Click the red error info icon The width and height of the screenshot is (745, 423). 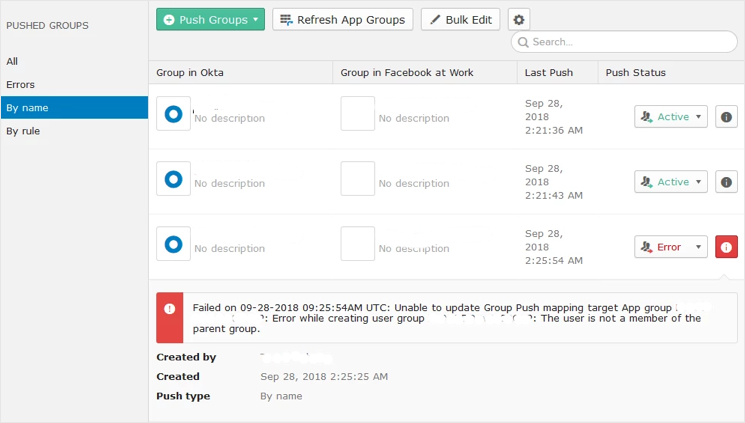click(726, 246)
